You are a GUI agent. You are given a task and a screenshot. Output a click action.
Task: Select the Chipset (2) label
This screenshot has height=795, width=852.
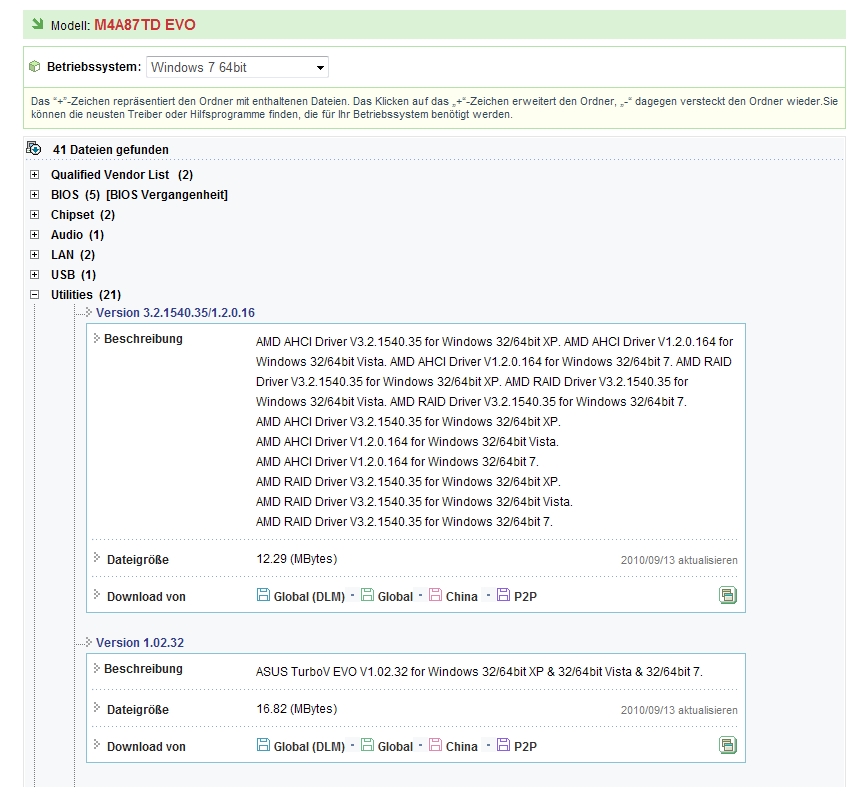tap(83, 215)
